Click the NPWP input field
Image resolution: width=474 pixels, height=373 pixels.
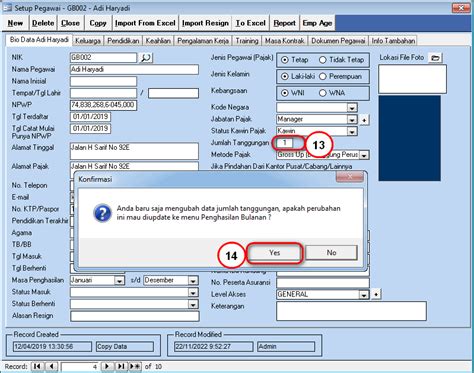tap(103, 105)
